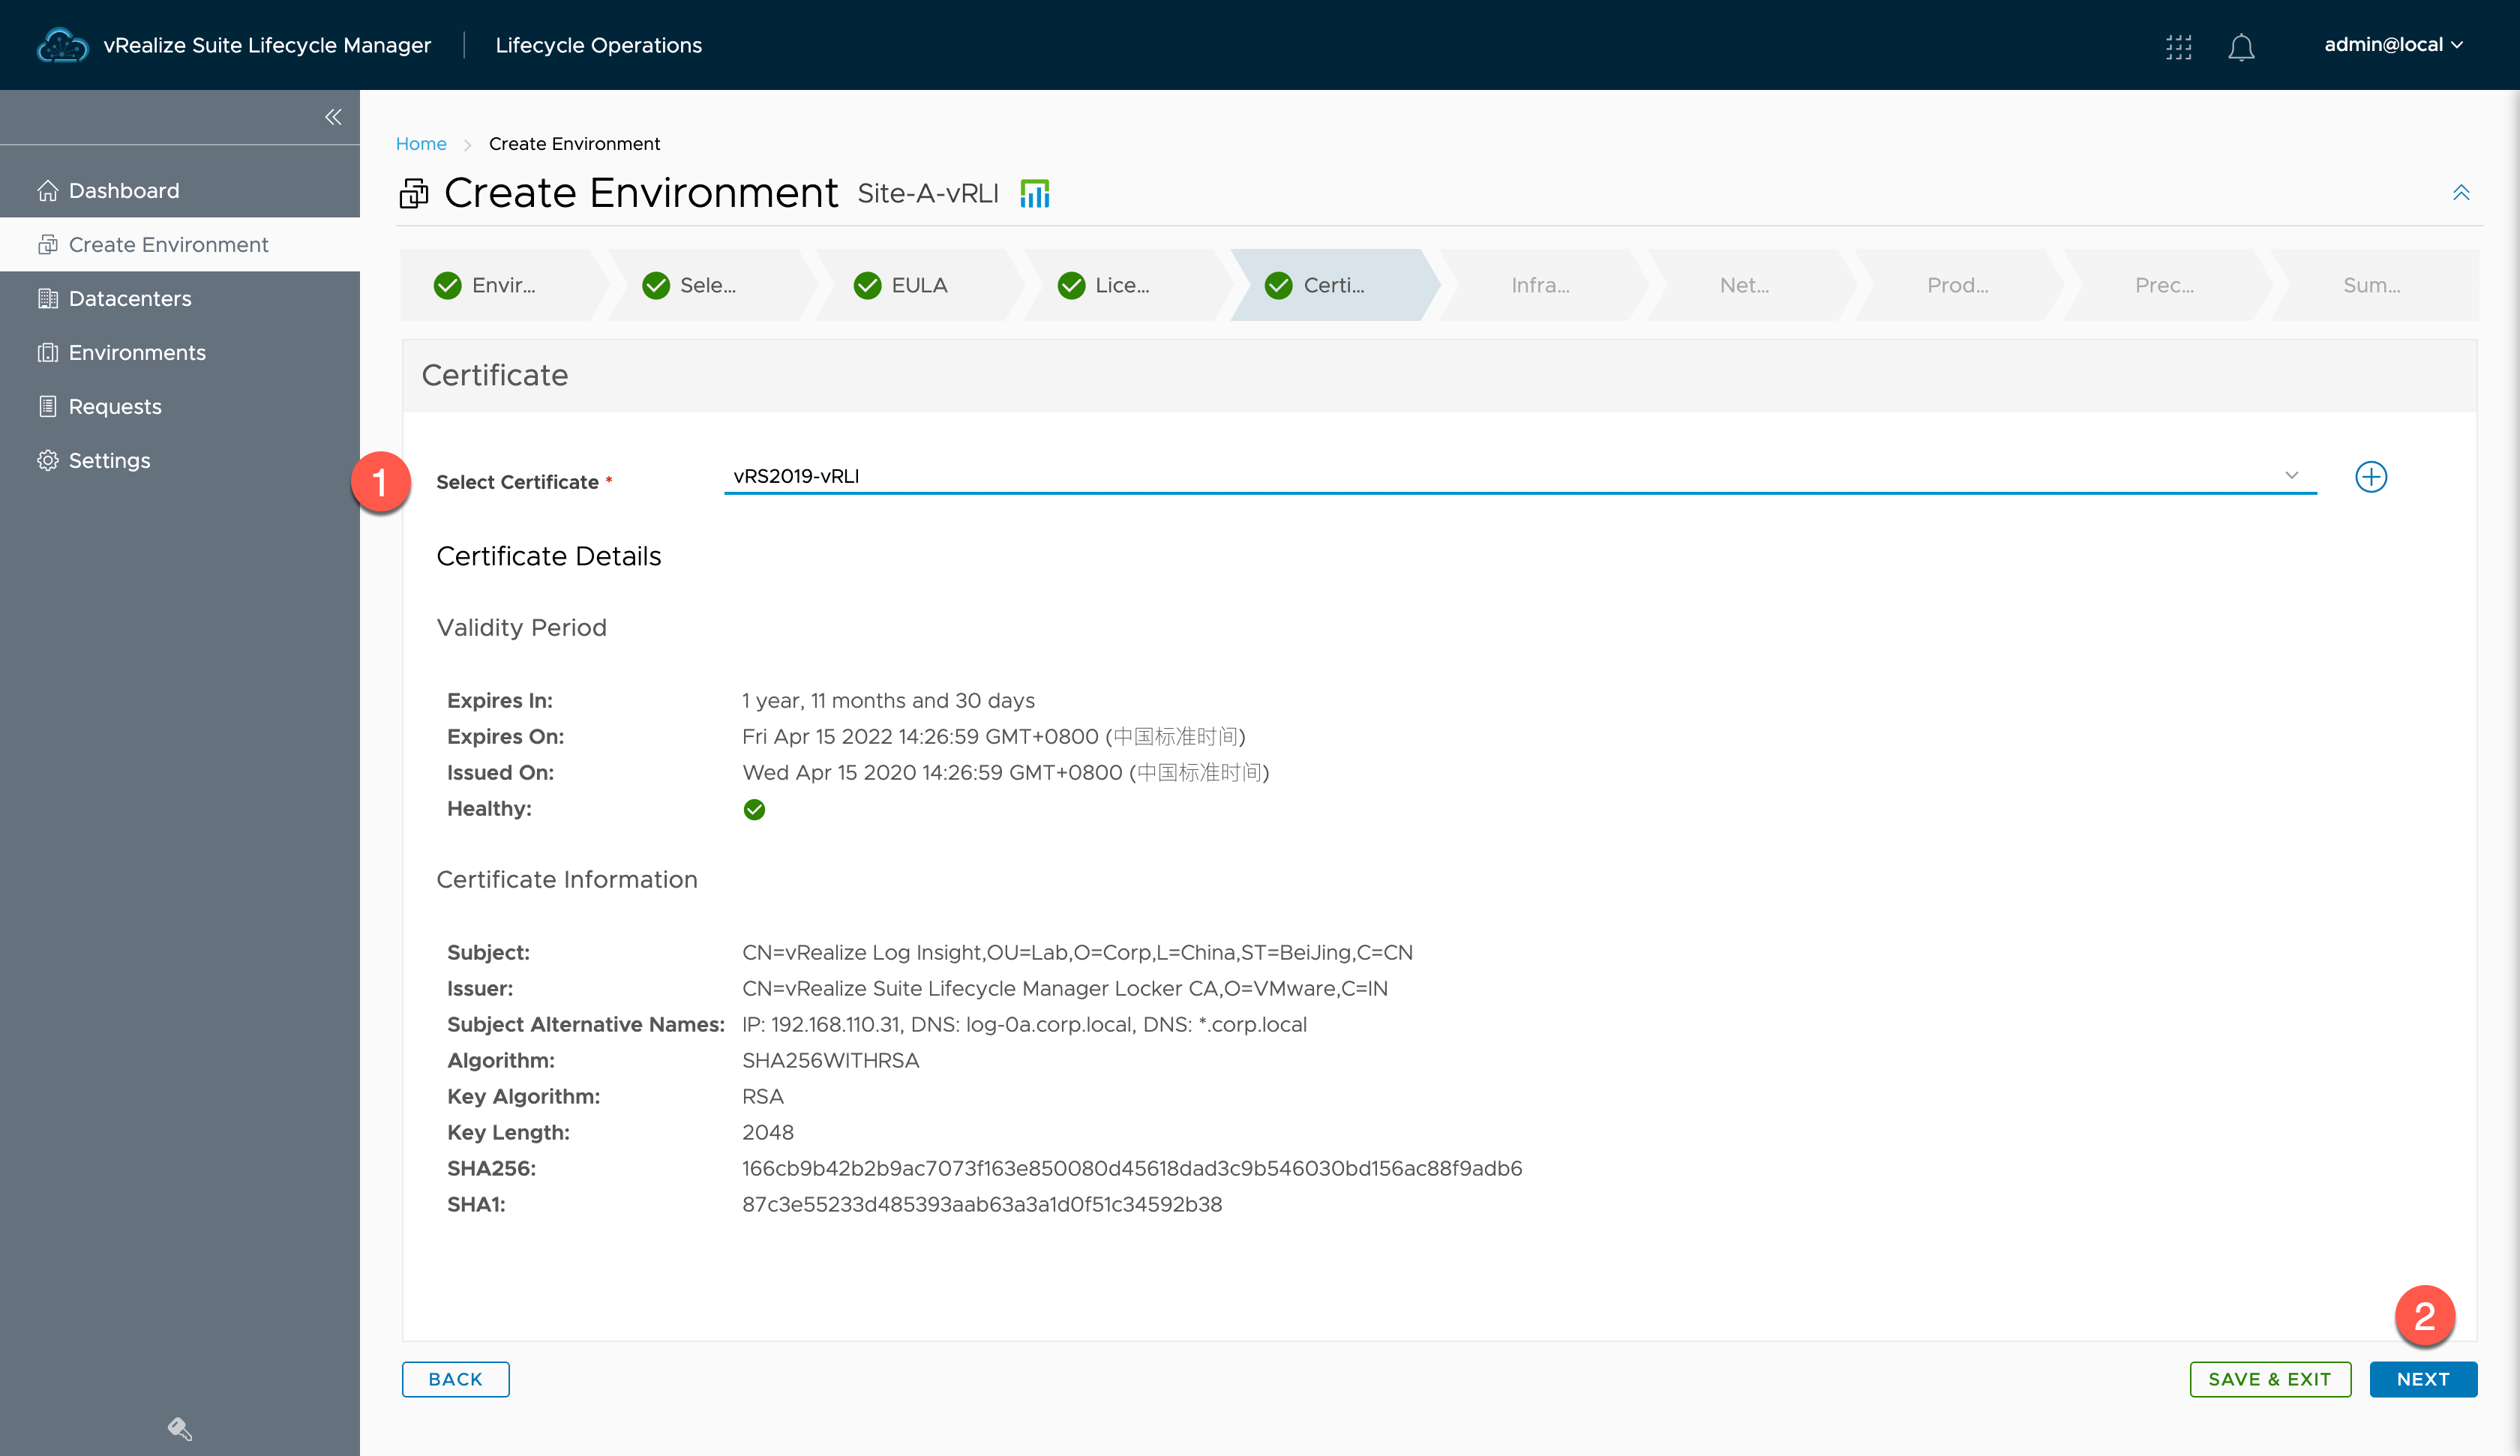Image resolution: width=2520 pixels, height=1456 pixels.
Task: Click the Expires On date value
Action: pyautogui.click(x=993, y=736)
